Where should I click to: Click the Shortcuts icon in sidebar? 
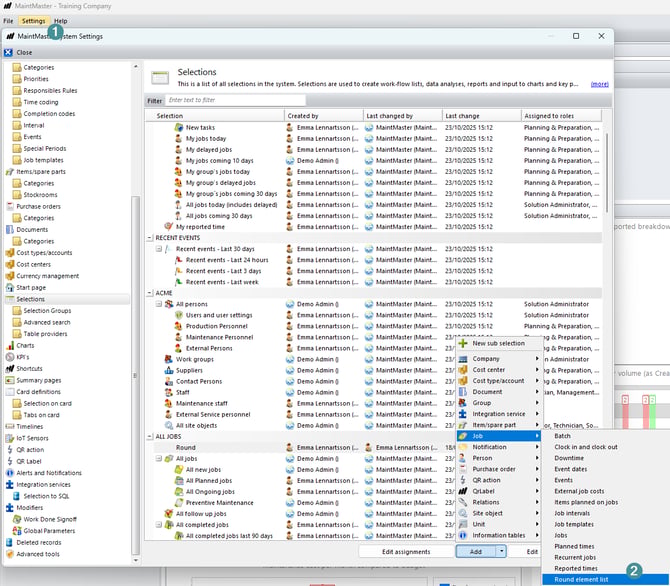click(x=10, y=368)
